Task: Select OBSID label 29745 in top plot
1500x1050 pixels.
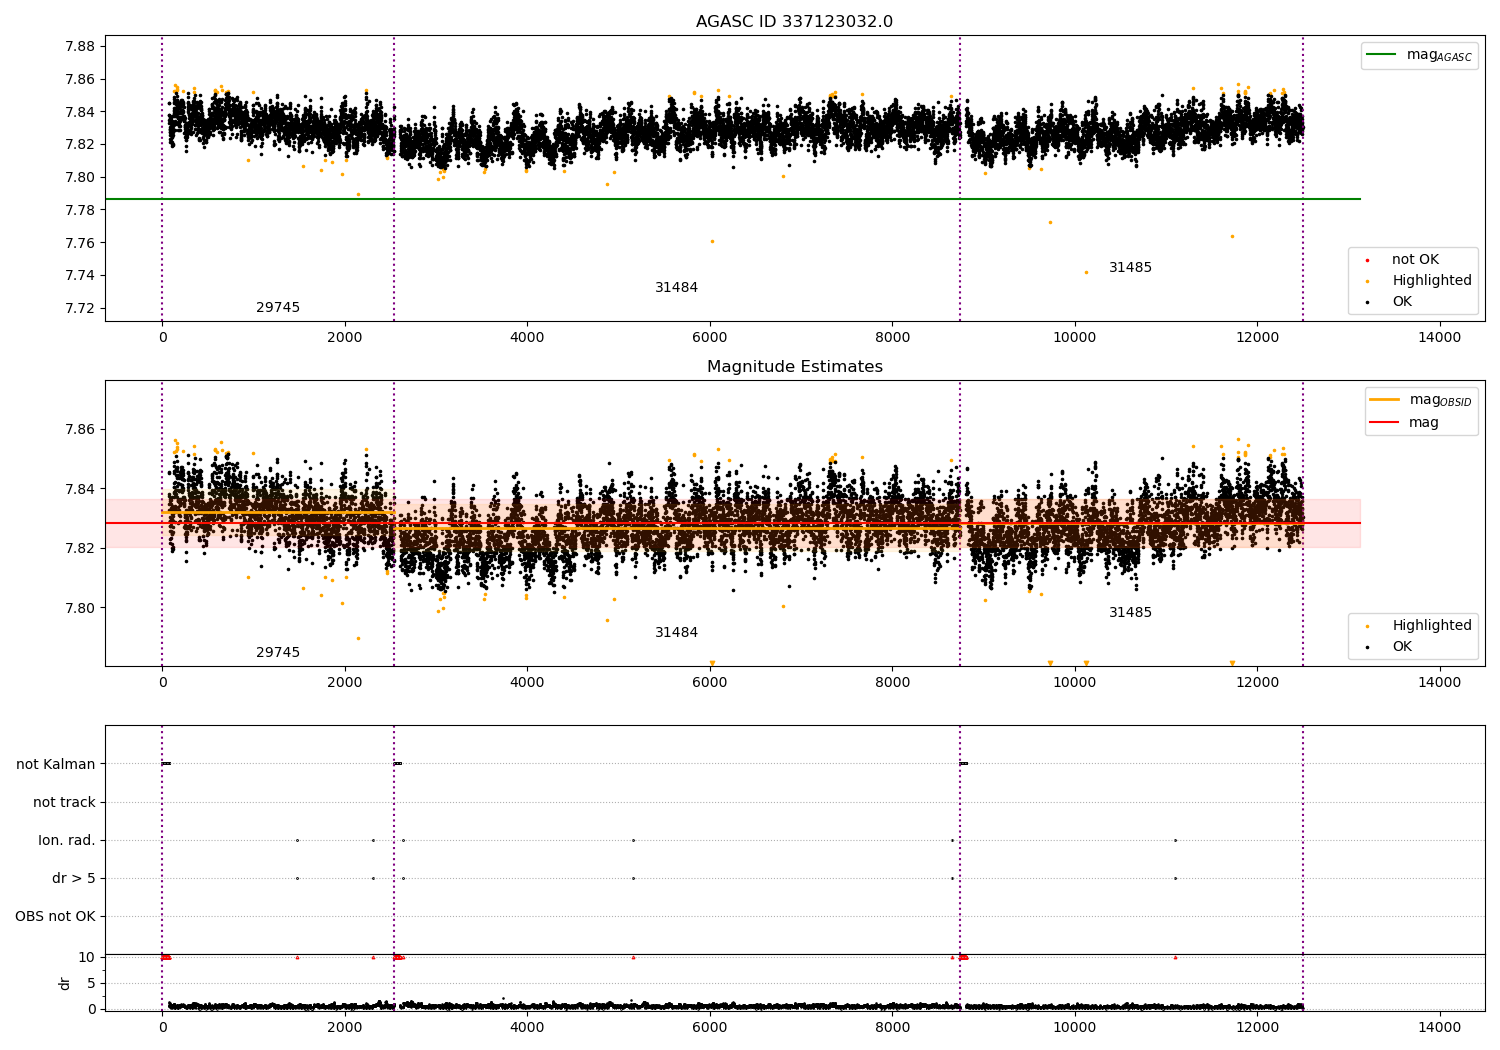Action: [278, 308]
